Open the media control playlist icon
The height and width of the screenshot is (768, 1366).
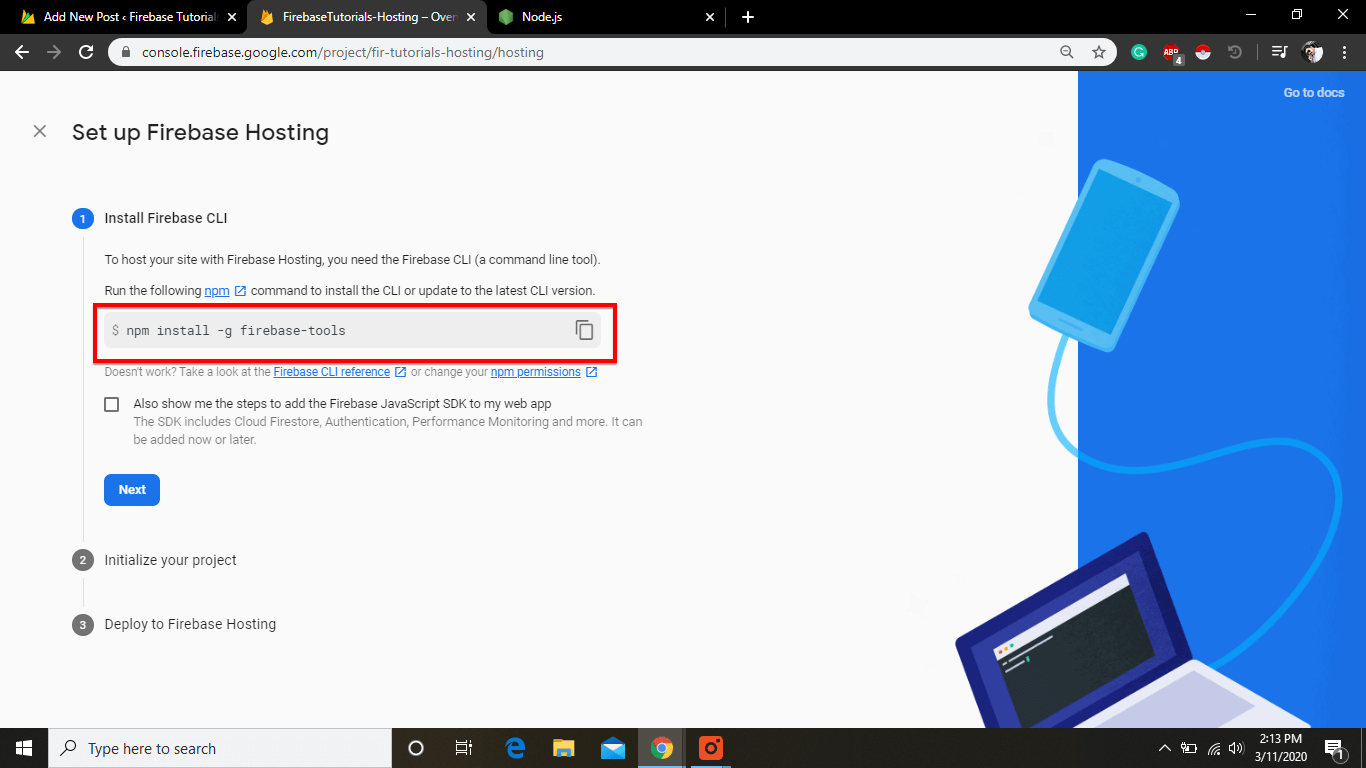1279,52
